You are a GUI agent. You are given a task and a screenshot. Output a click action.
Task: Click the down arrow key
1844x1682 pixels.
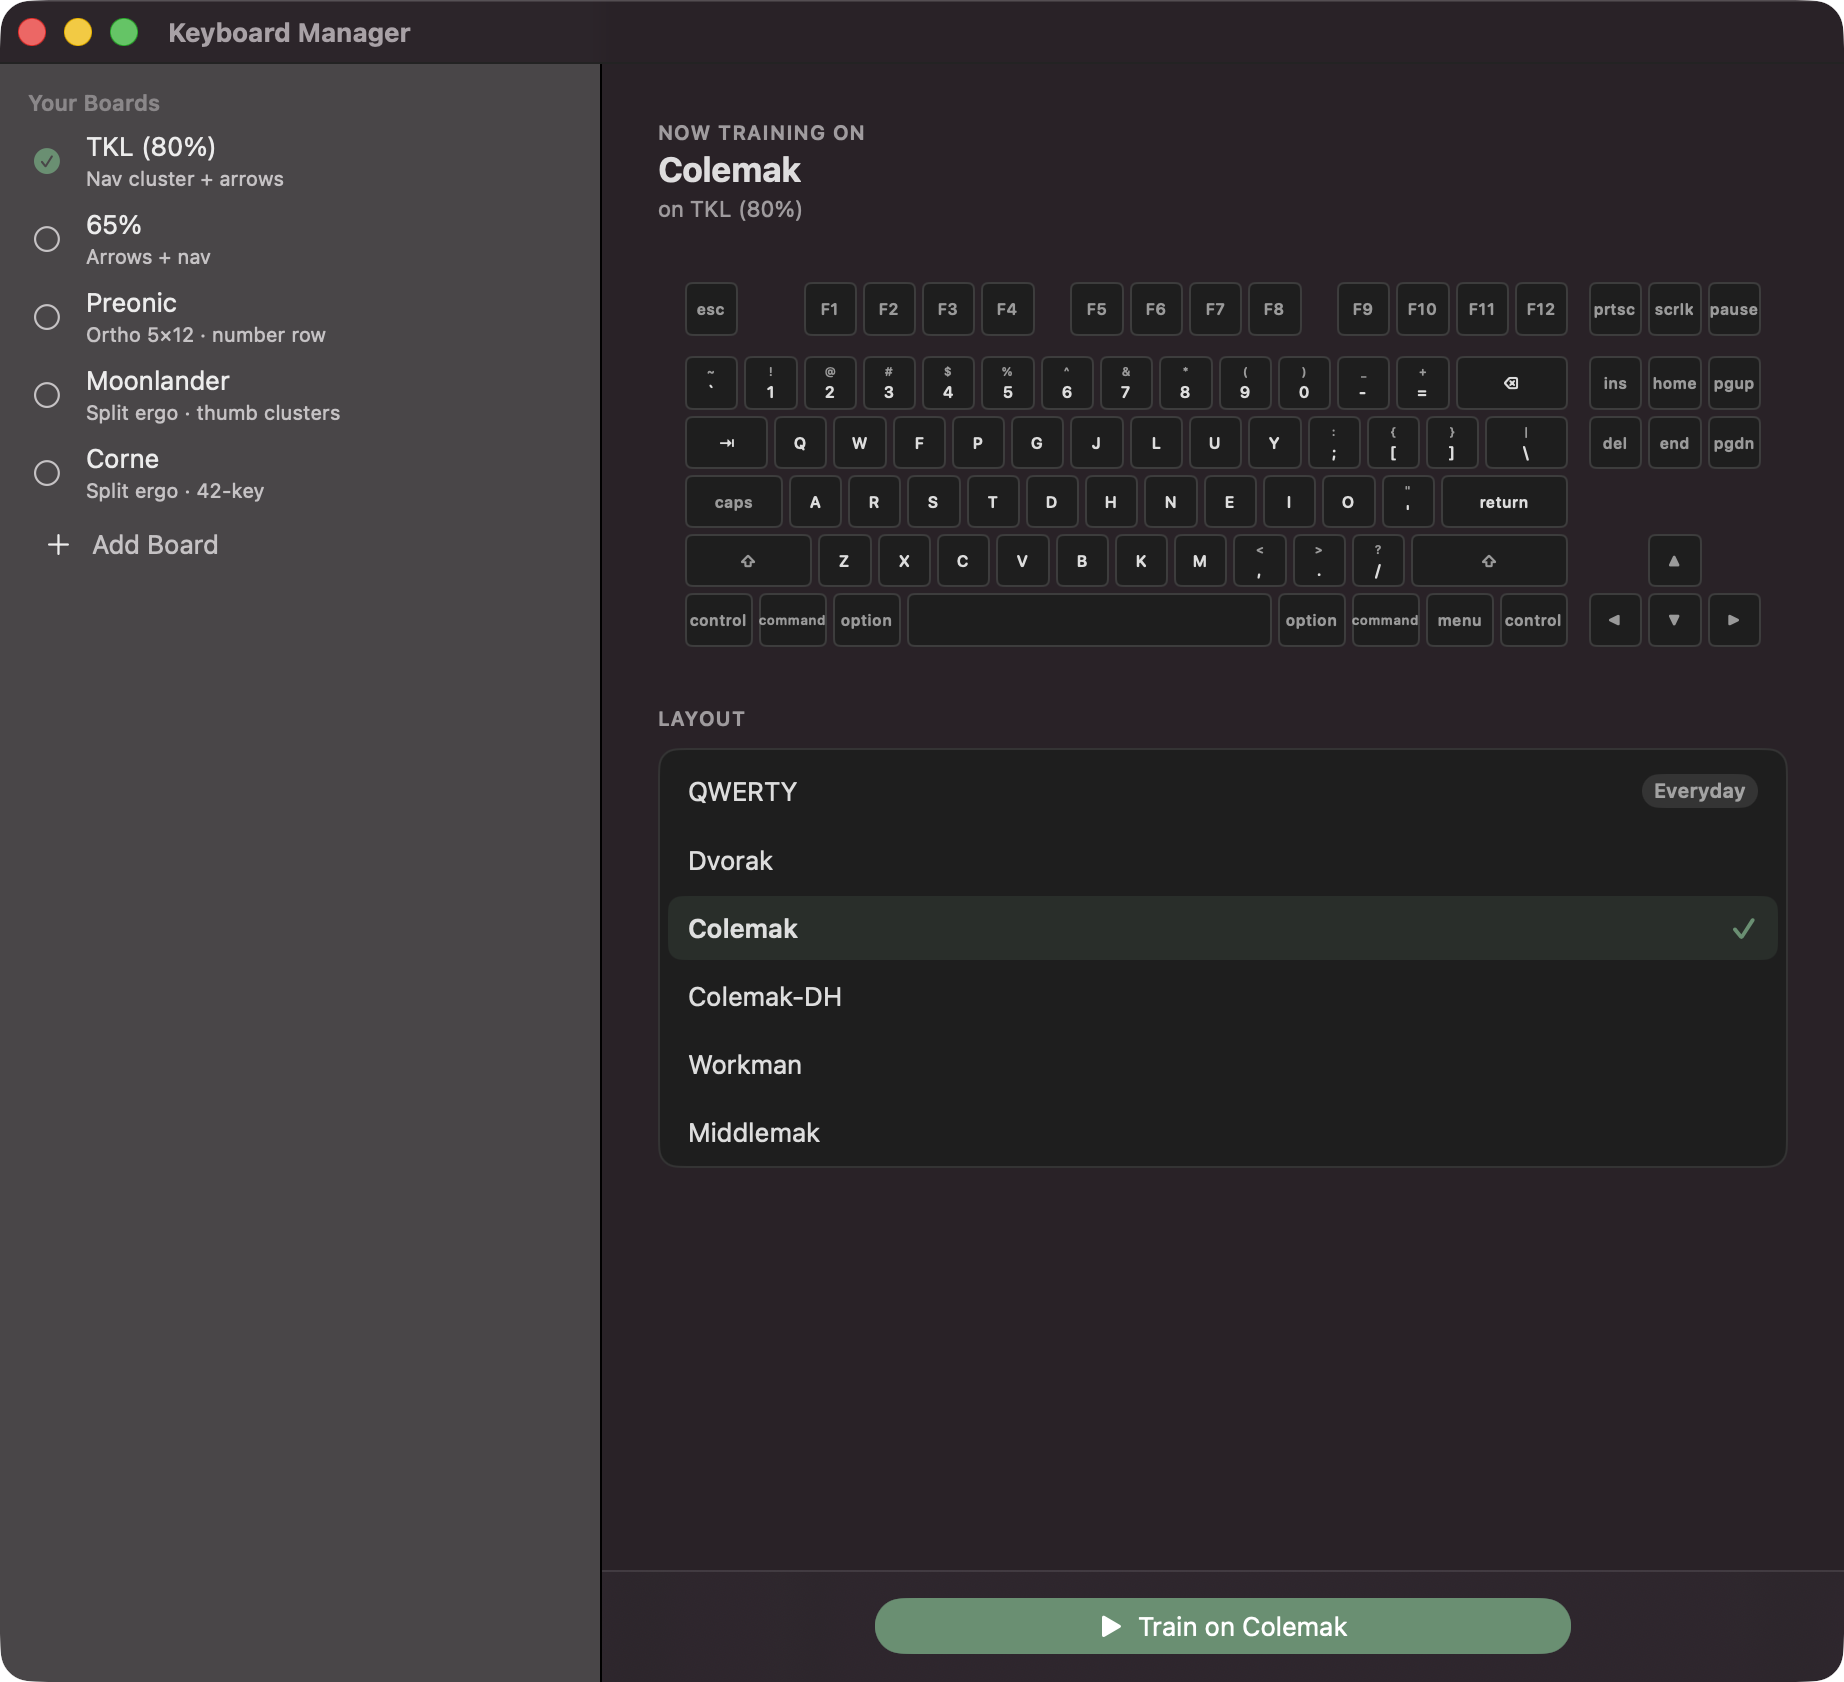(x=1674, y=620)
